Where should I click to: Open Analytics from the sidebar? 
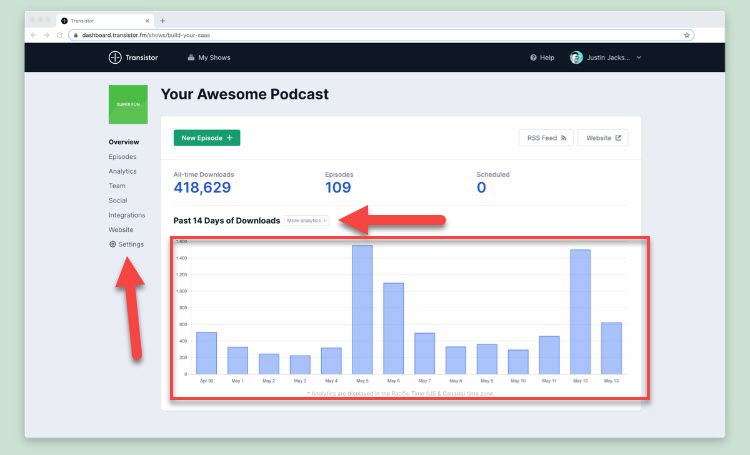click(122, 171)
